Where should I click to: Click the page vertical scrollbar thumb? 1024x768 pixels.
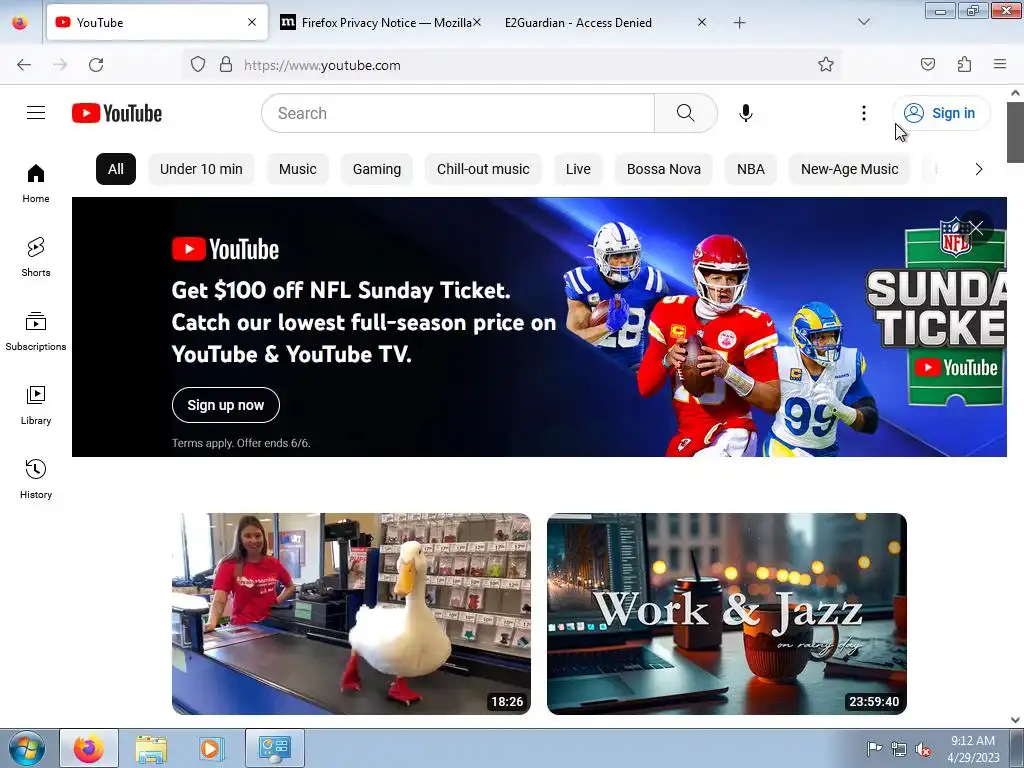point(1015,132)
